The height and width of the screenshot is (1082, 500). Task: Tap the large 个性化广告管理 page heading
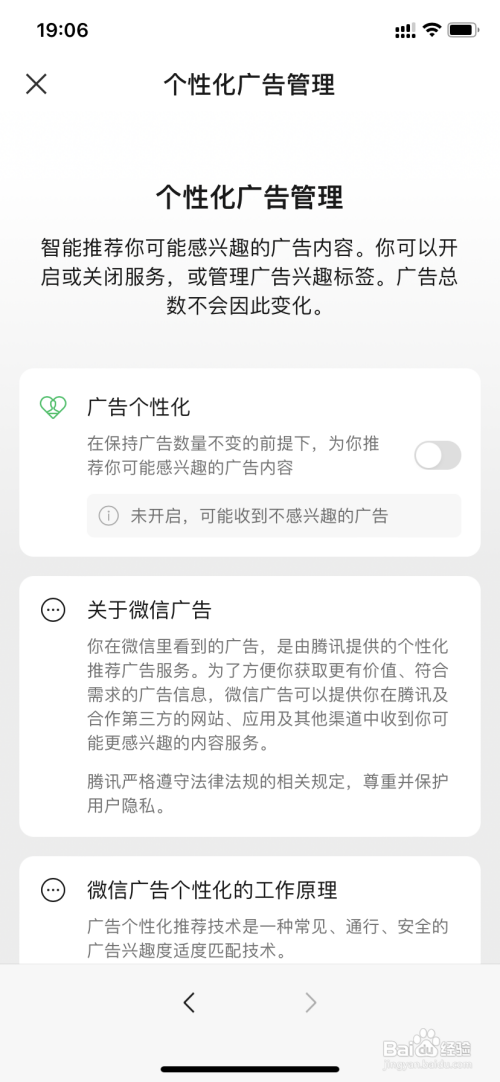click(x=249, y=197)
